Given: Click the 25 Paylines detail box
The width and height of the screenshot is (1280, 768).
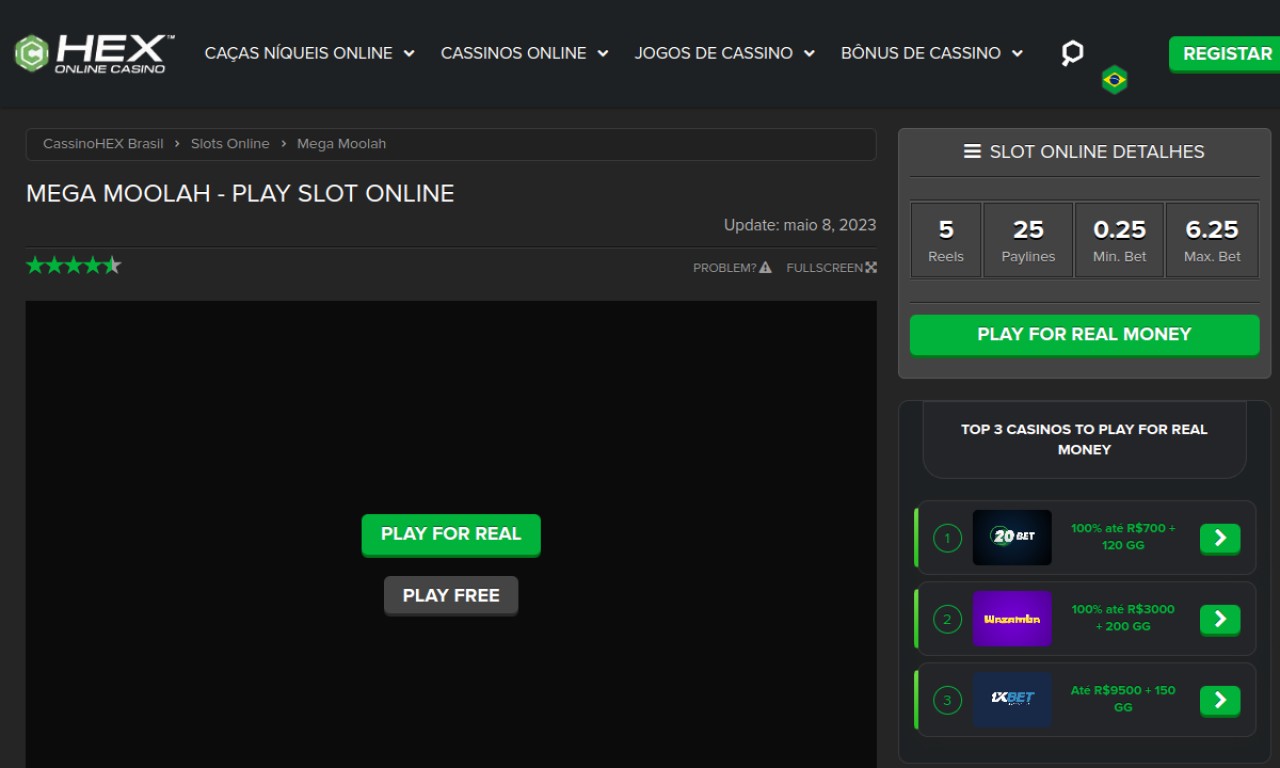Looking at the screenshot, I should point(1028,240).
